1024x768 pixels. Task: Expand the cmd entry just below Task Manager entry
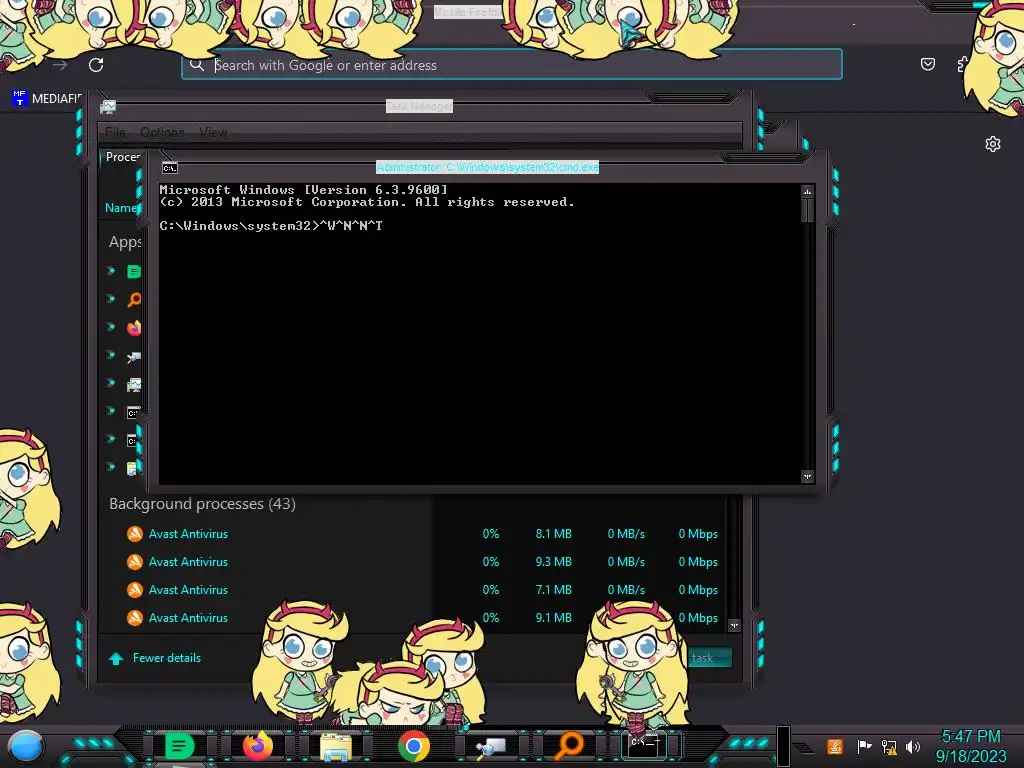(110, 411)
